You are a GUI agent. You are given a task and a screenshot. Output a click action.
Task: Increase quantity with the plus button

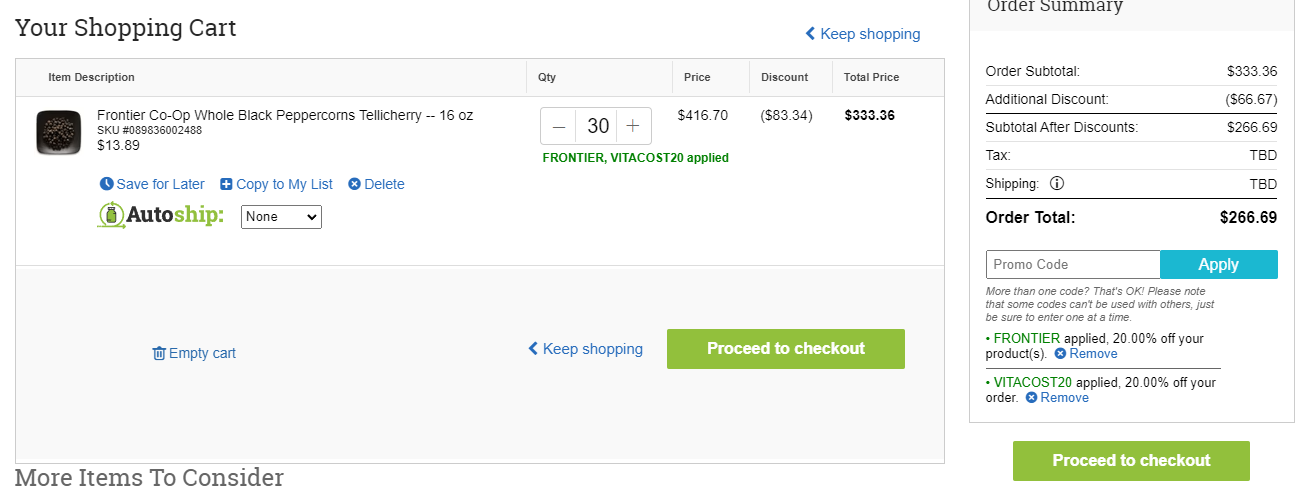tap(633, 127)
